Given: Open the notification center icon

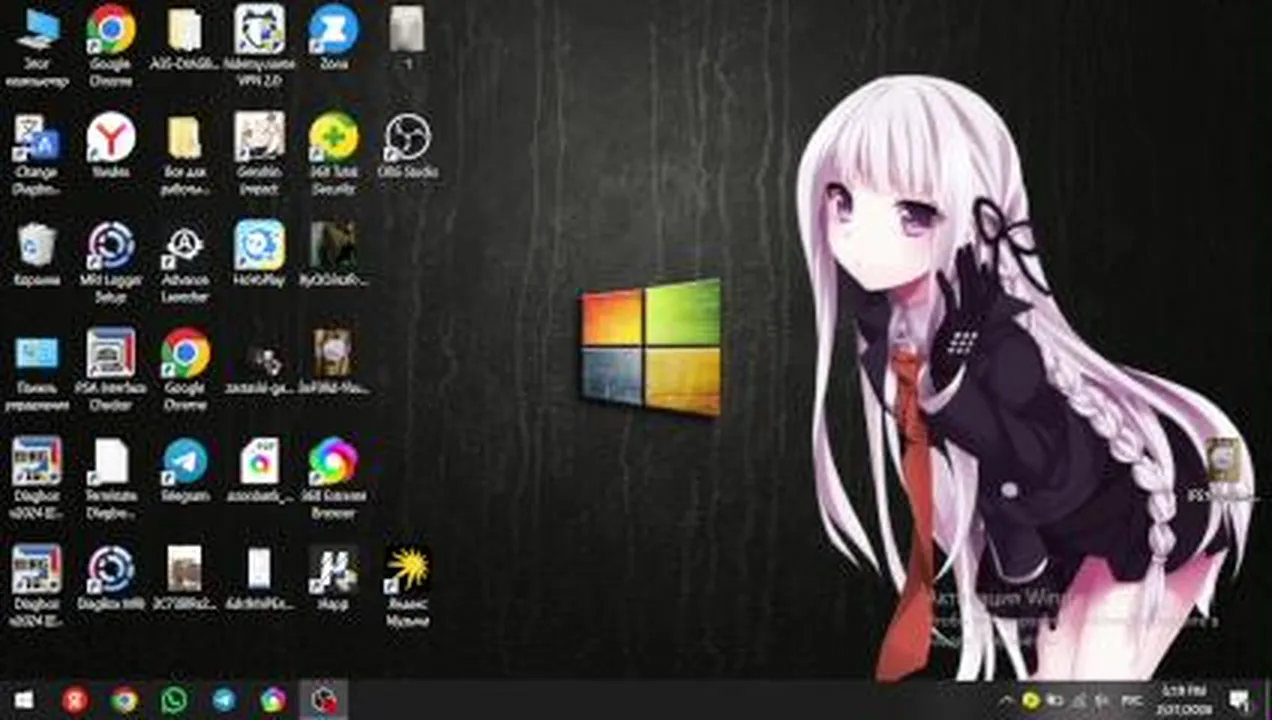Looking at the screenshot, I should pyautogui.click(x=1240, y=700).
